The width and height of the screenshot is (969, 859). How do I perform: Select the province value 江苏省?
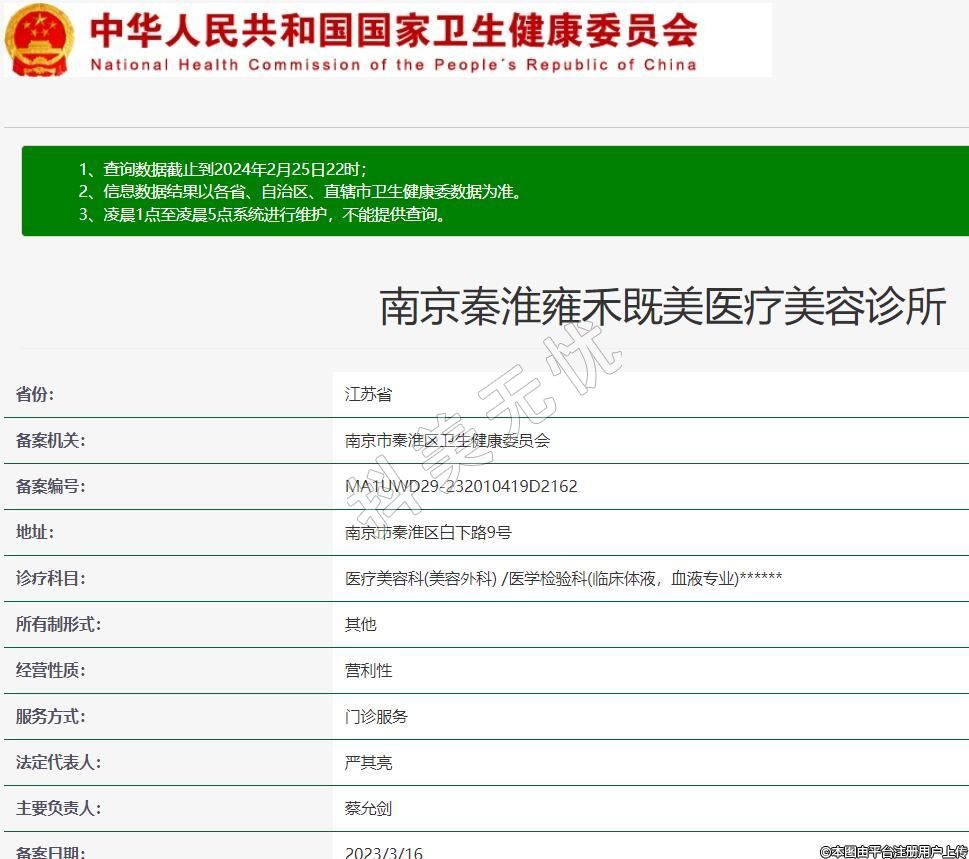pos(368,394)
